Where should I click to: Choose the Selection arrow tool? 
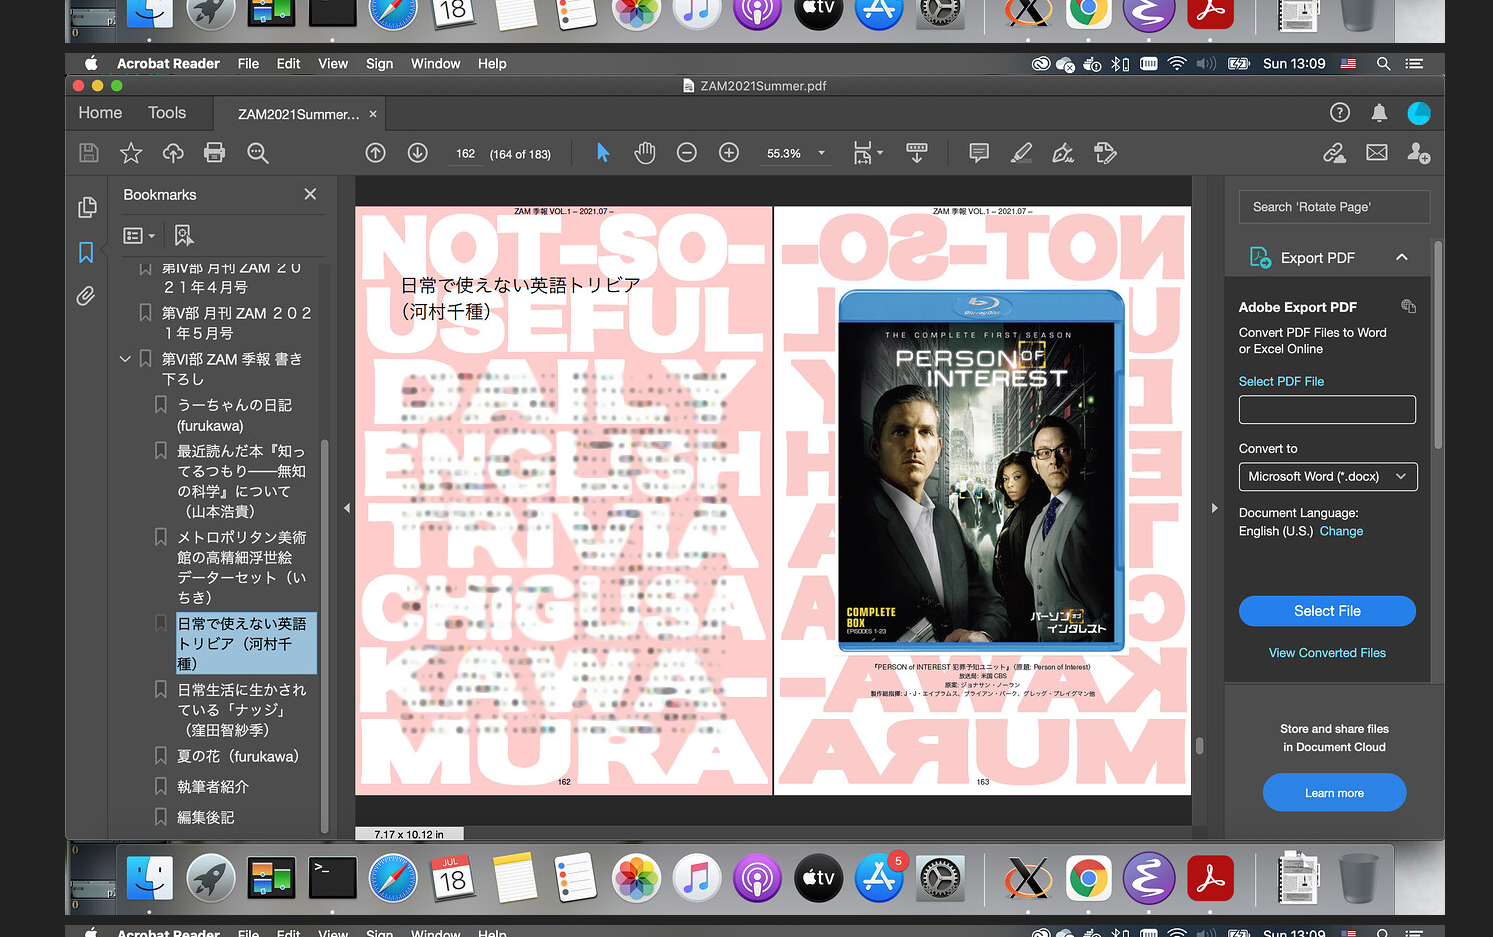(x=602, y=153)
